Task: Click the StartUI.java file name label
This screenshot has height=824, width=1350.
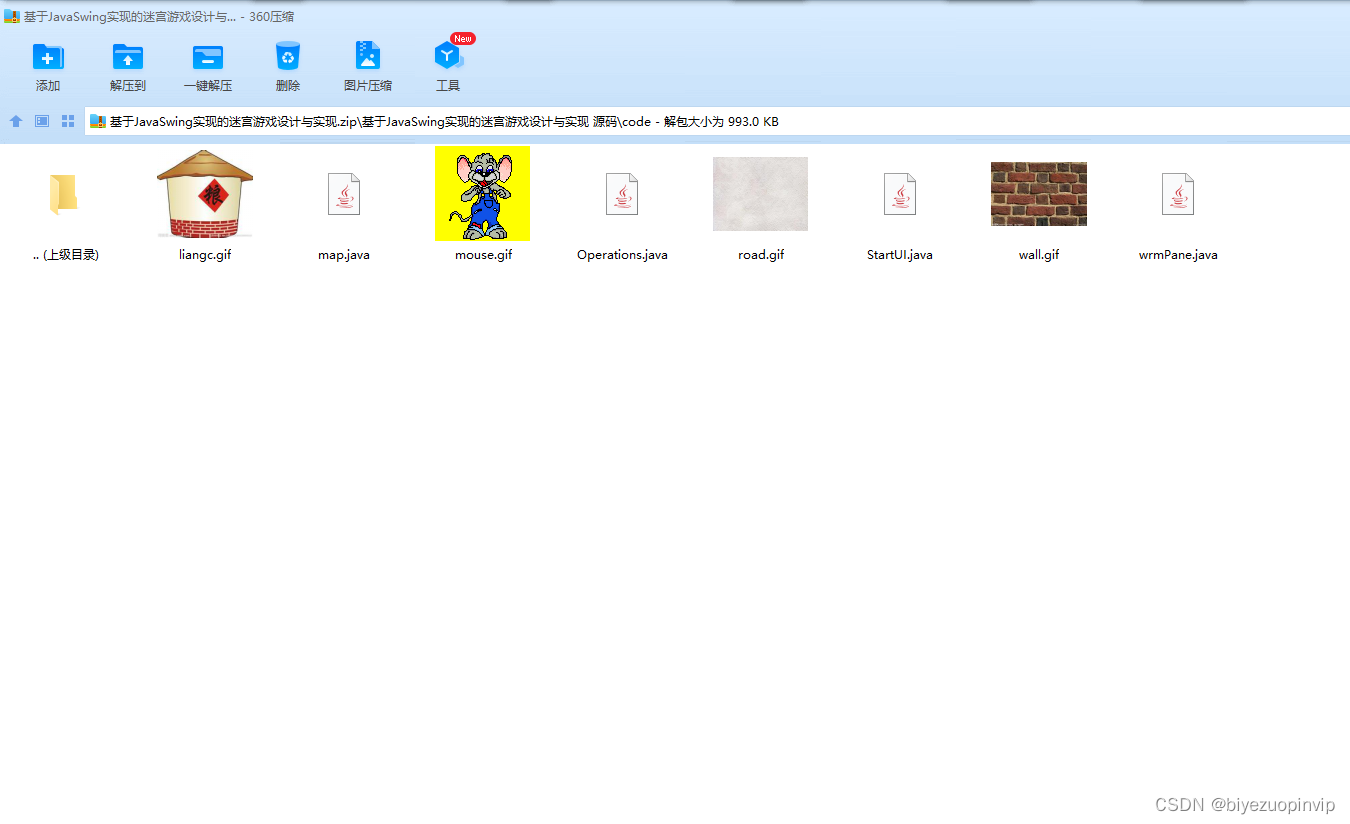Action: click(x=900, y=255)
